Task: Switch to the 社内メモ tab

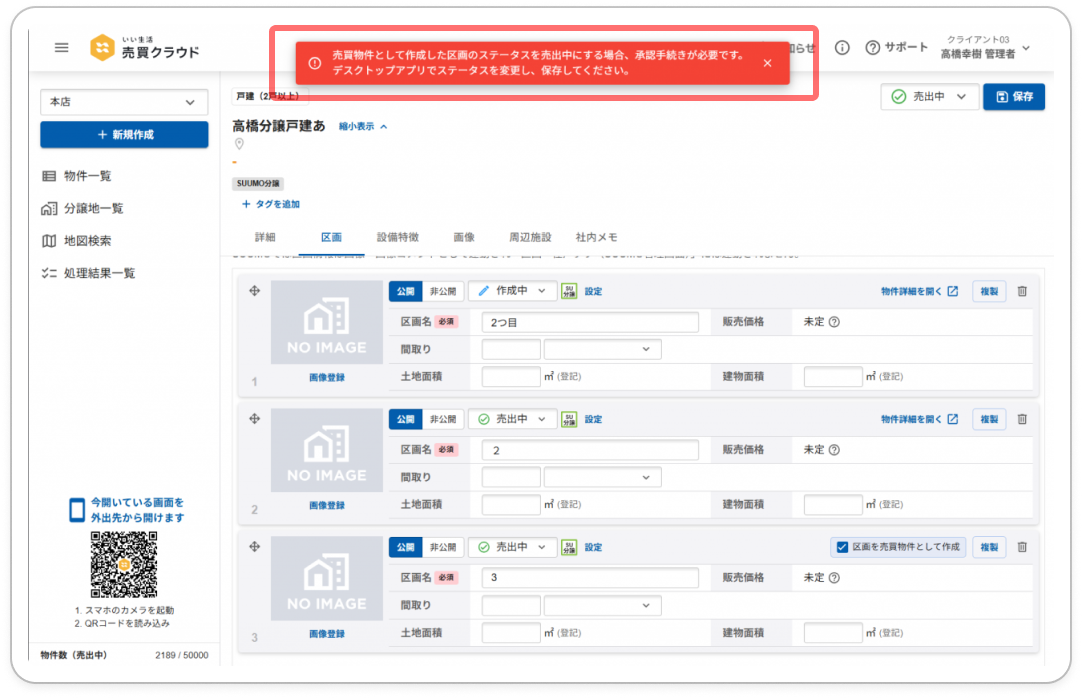Action: pyautogui.click(x=596, y=237)
